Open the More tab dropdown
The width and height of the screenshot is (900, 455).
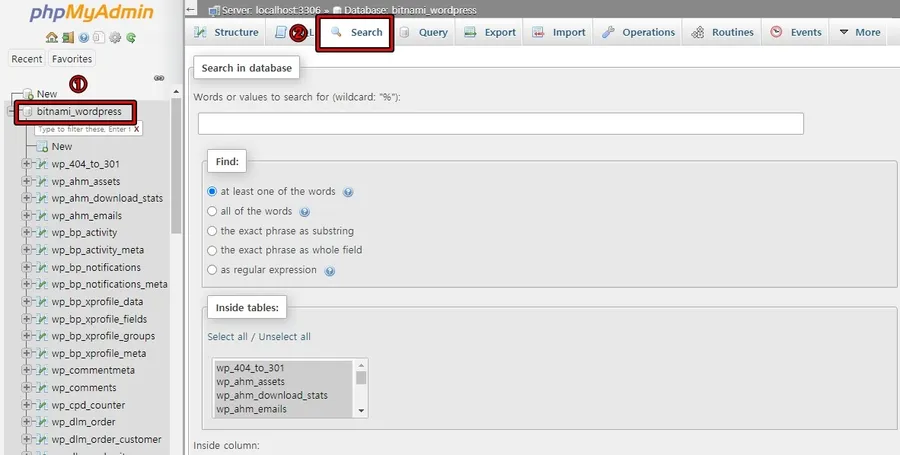pos(860,32)
